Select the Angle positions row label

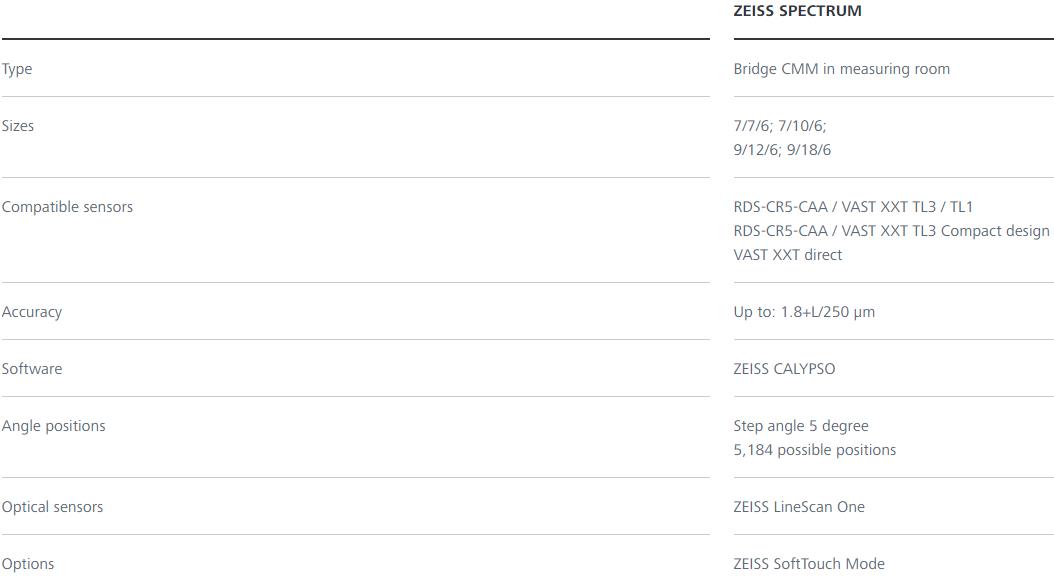click(53, 426)
